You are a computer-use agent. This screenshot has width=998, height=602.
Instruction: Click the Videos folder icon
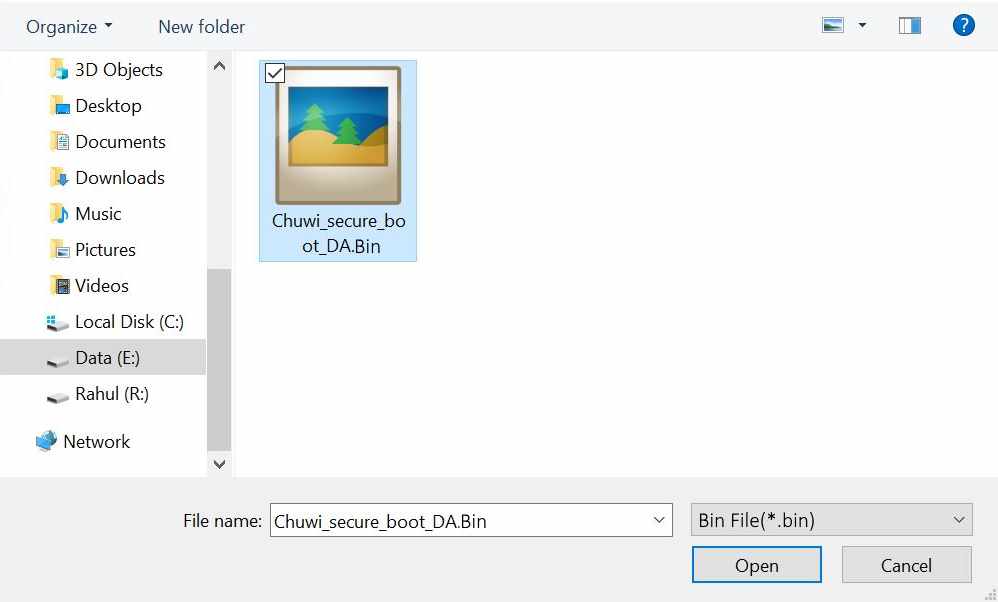point(59,285)
